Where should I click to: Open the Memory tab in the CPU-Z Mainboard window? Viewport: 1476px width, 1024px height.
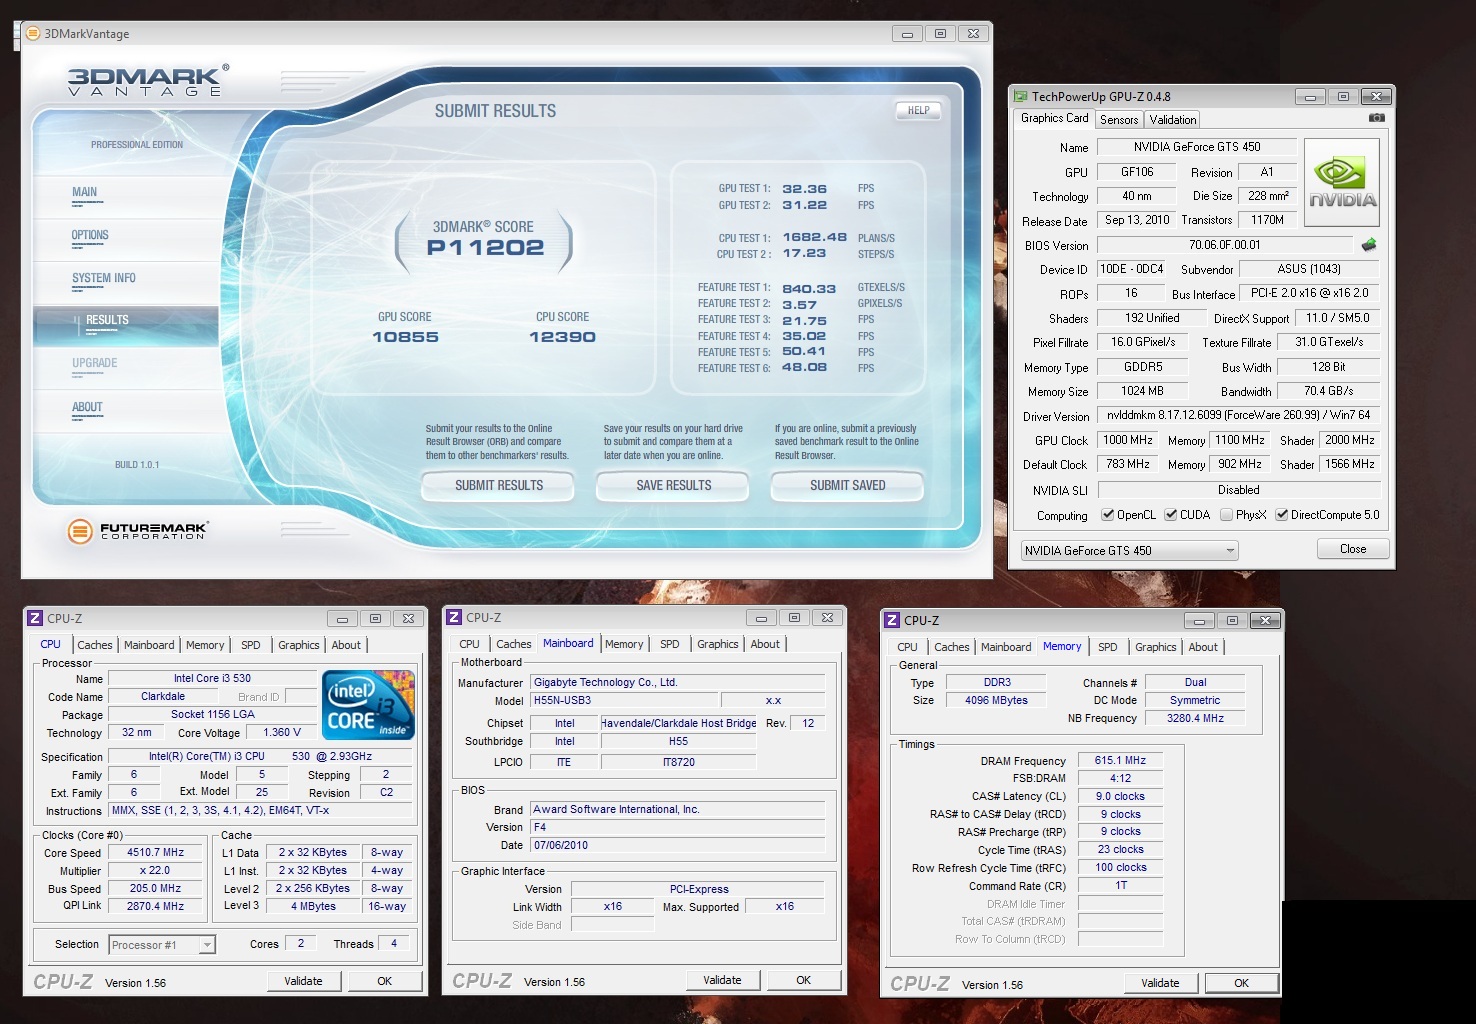pos(624,644)
